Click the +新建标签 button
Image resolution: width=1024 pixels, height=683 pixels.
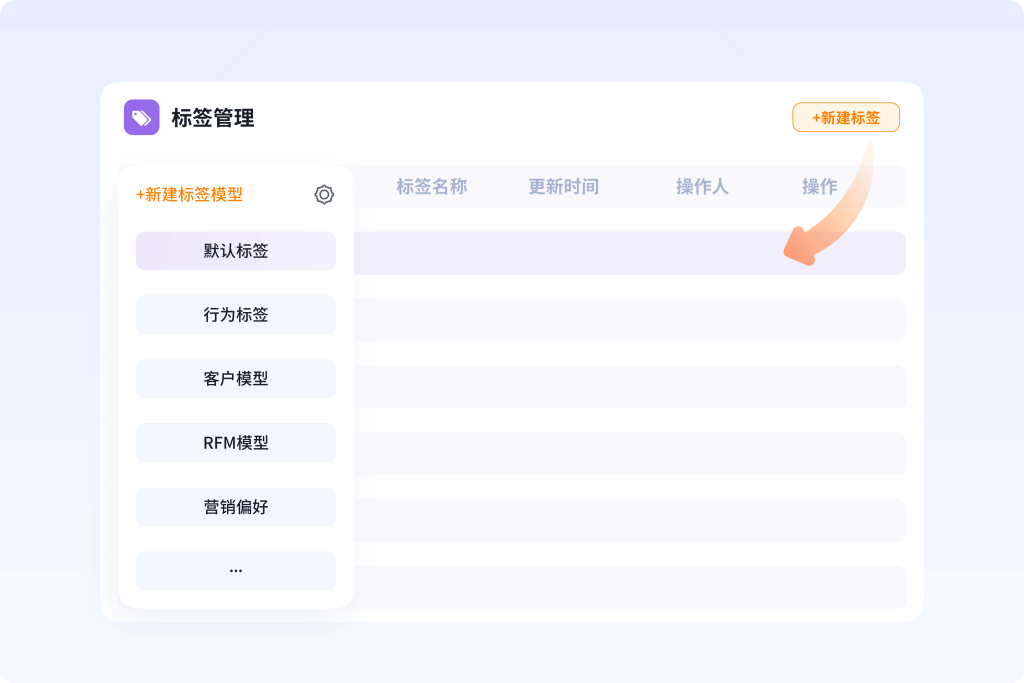click(x=845, y=118)
